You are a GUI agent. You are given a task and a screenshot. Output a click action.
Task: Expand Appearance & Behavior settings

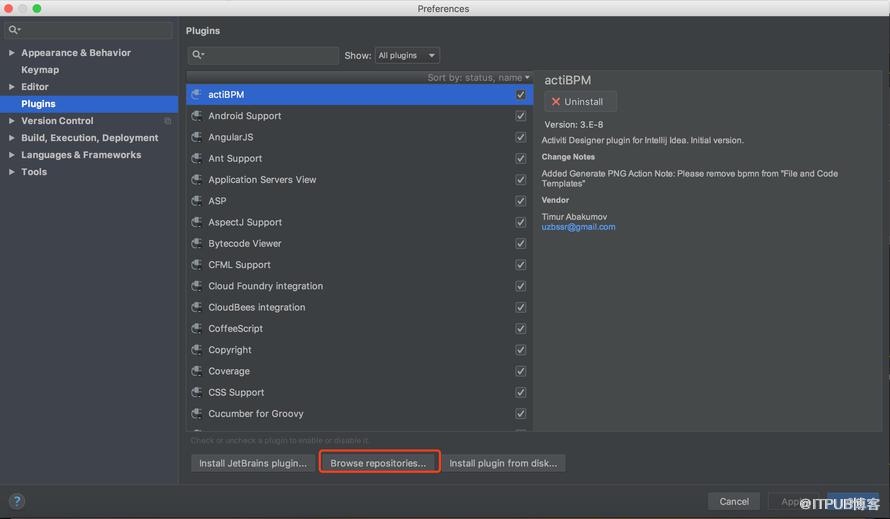(11, 52)
